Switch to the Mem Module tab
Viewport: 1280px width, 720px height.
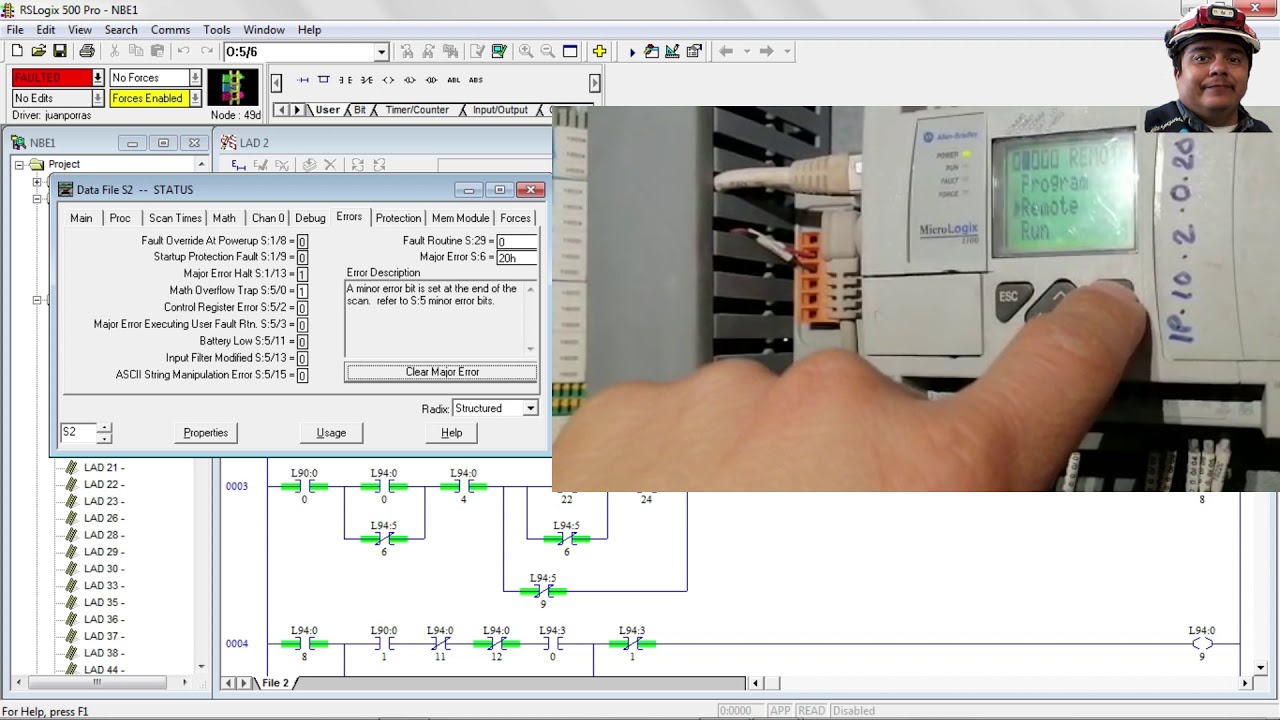pos(460,218)
